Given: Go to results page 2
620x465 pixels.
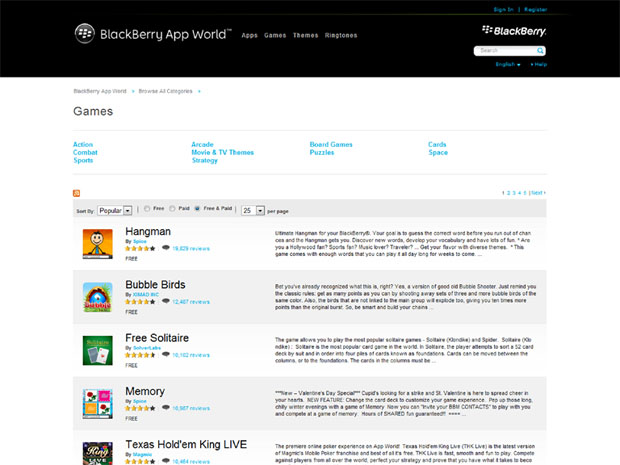Looking at the screenshot, I should pos(509,193).
